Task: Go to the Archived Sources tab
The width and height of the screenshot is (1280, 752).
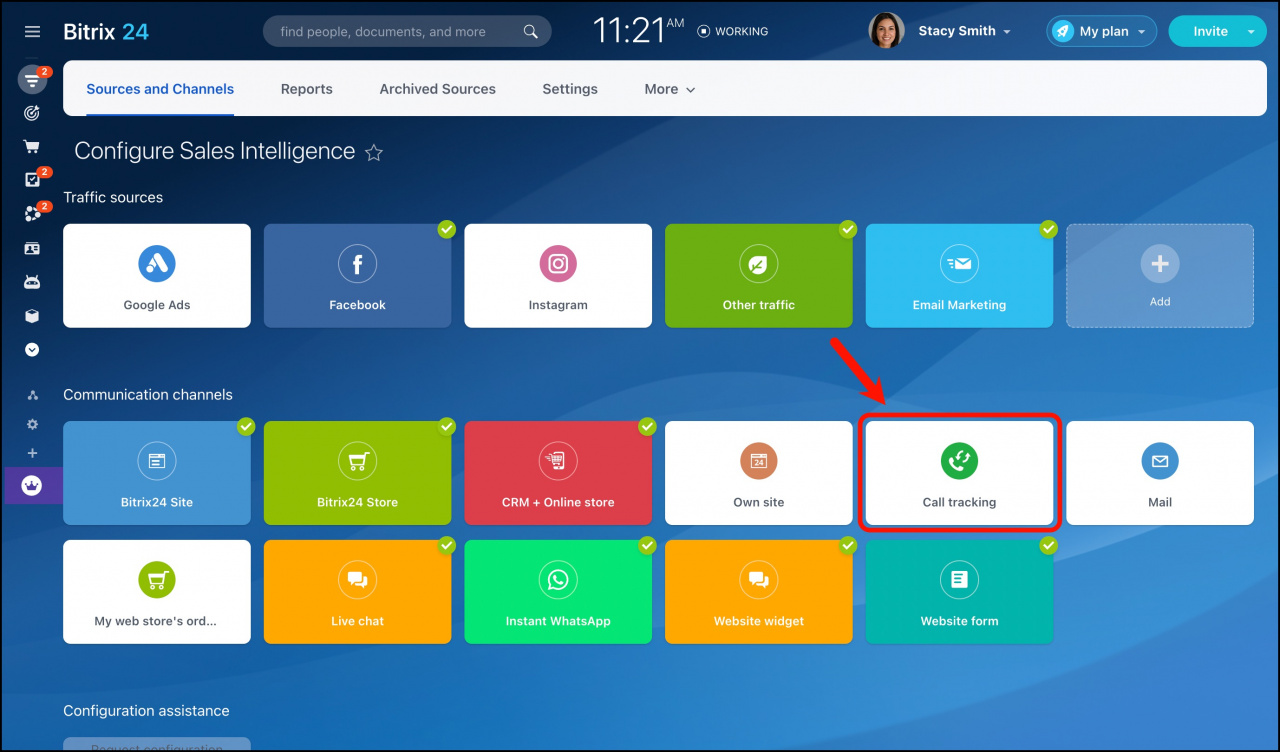Action: point(438,89)
